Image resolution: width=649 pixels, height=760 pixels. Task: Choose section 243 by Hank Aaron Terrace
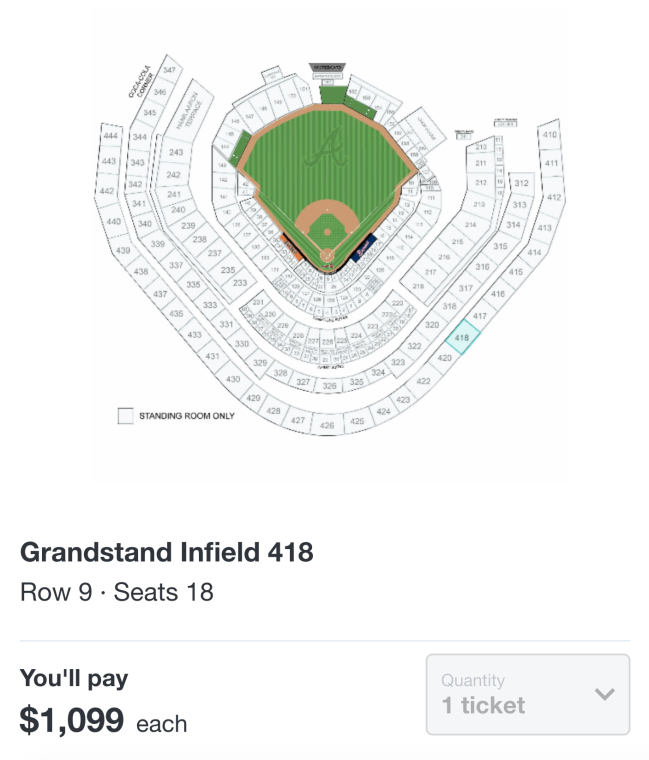click(x=176, y=152)
